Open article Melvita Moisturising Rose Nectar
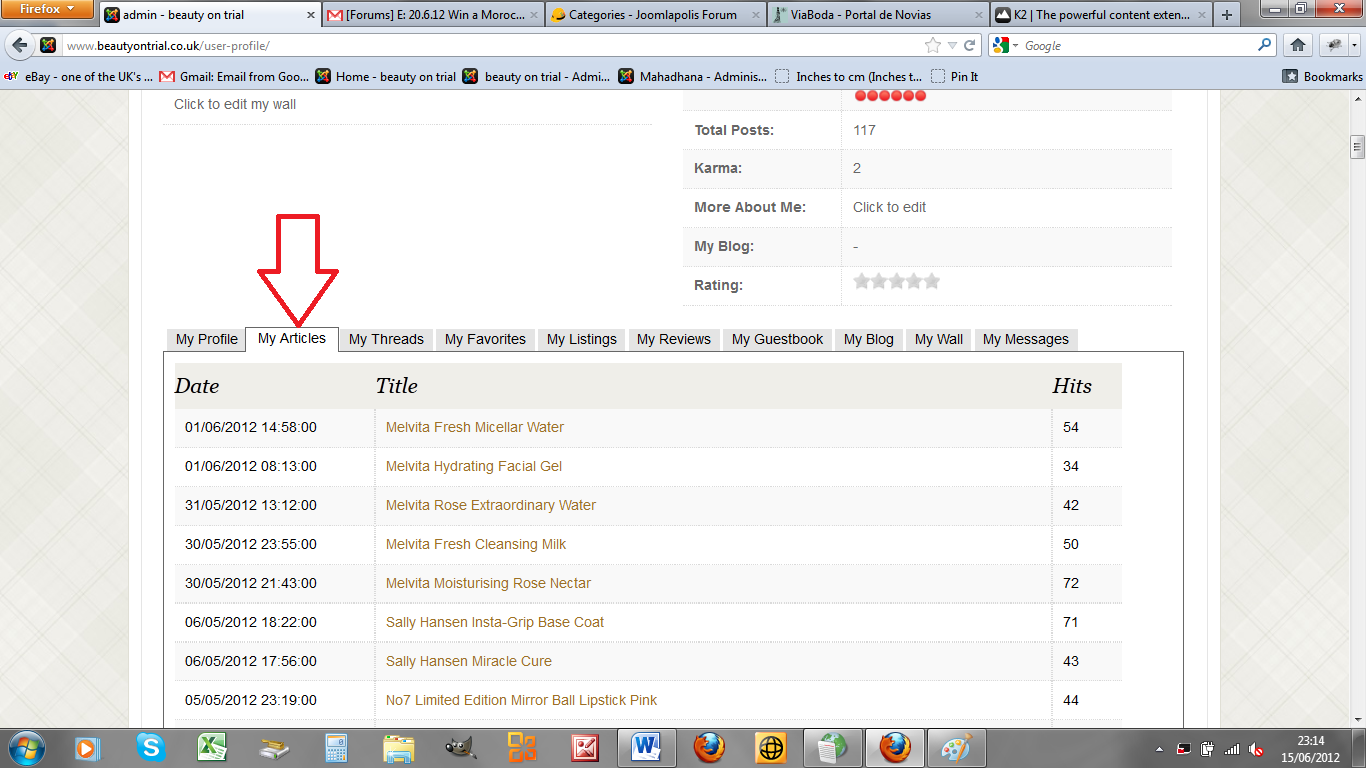1366x768 pixels. pyautogui.click(x=488, y=583)
